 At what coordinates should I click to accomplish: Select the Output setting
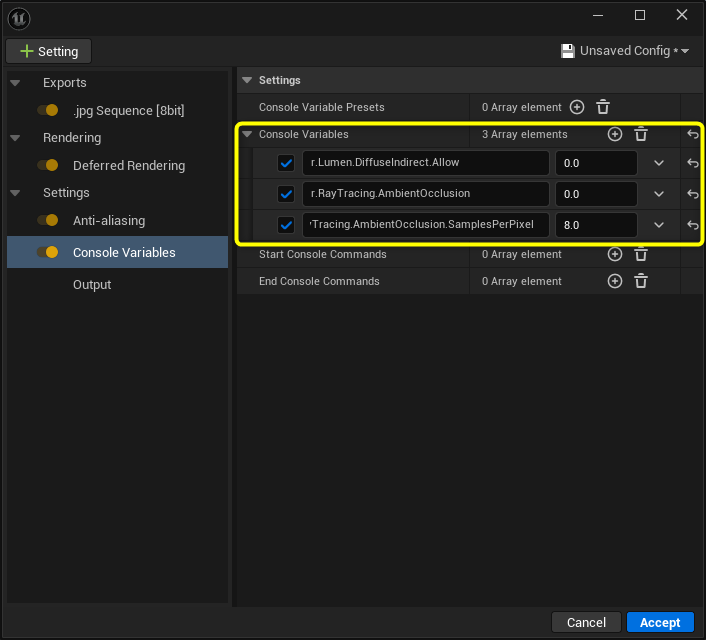(x=92, y=285)
